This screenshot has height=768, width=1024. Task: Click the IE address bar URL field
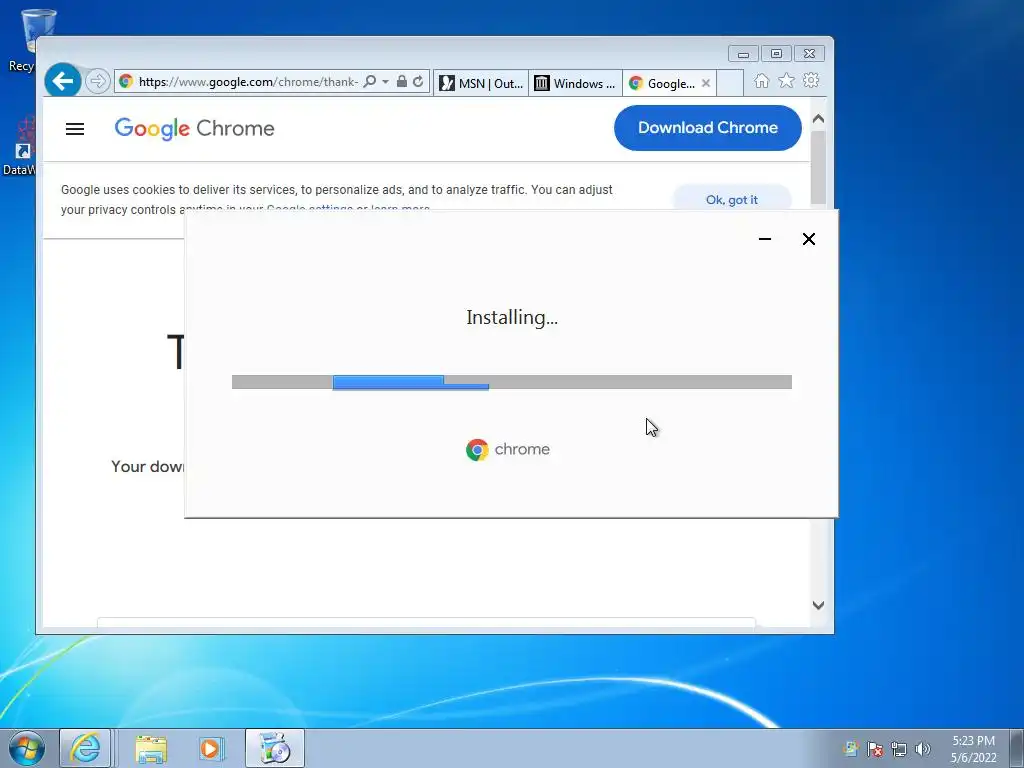click(x=248, y=82)
